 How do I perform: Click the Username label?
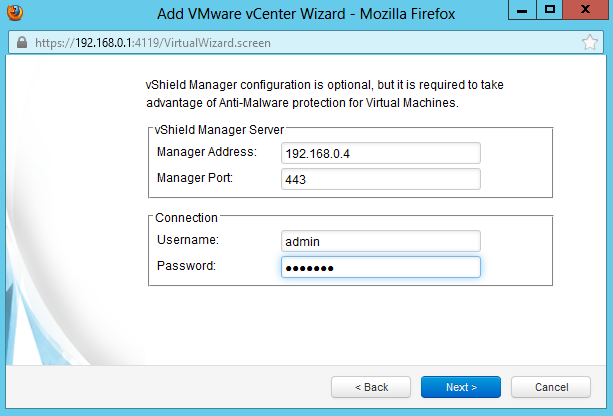(x=188, y=240)
